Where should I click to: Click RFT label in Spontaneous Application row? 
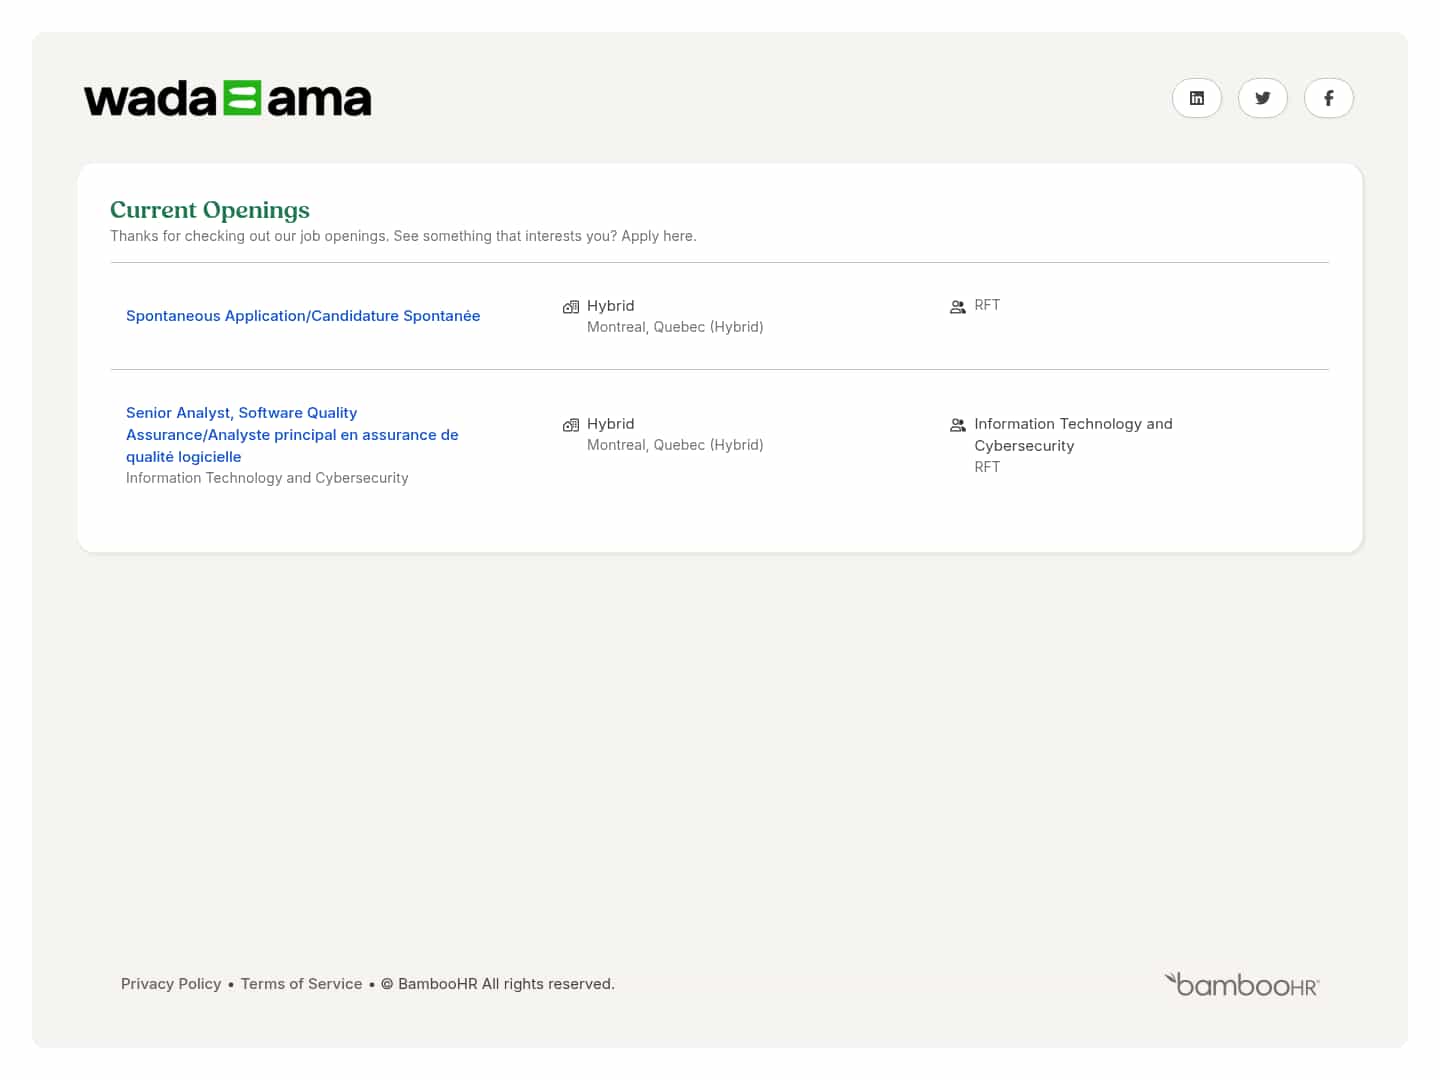[x=987, y=305]
